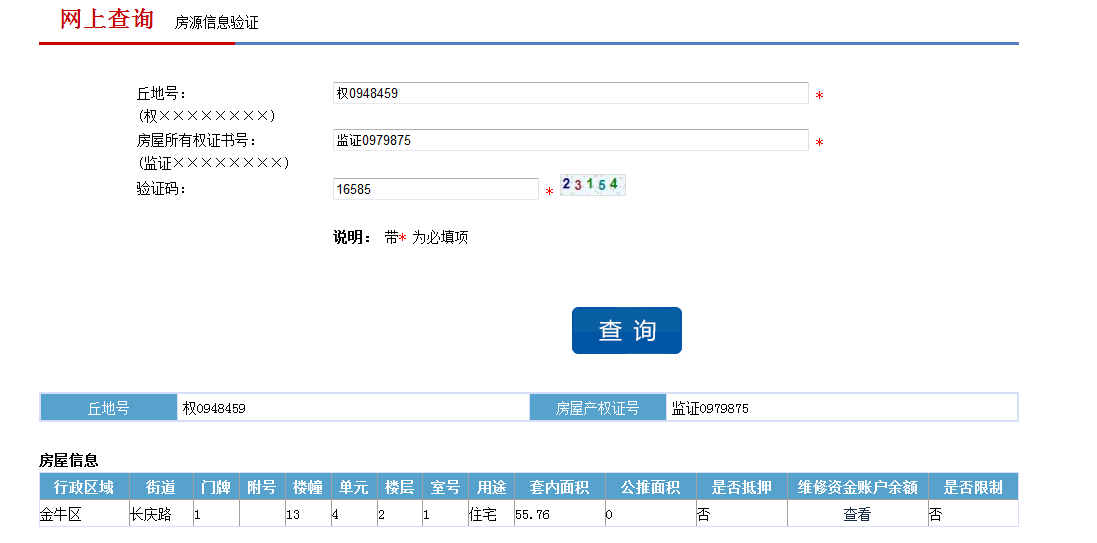Select the 监证0979875 result value

[x=710, y=408]
